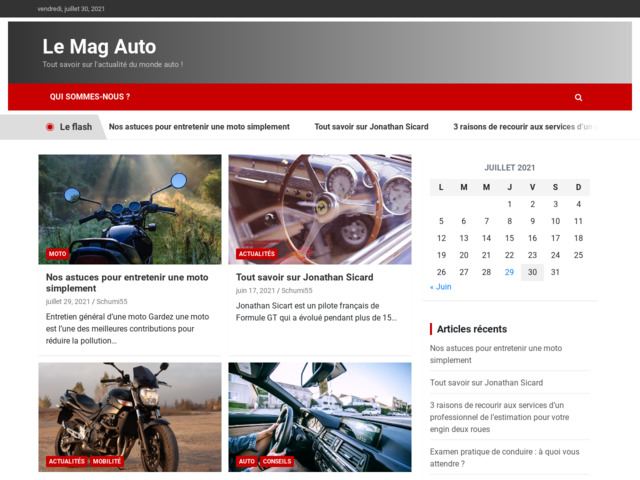This screenshot has height=480, width=640.
Task: Click date juin 17, 2021 under Sicard article
Action: click(256, 291)
